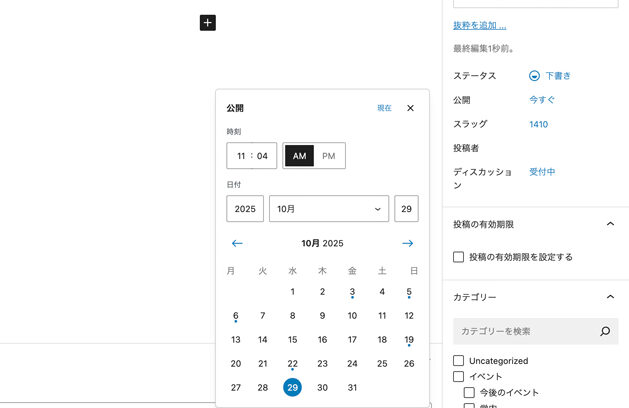Collapse the 投稿の有効期限 panel
This screenshot has width=629, height=408.
pos(610,224)
